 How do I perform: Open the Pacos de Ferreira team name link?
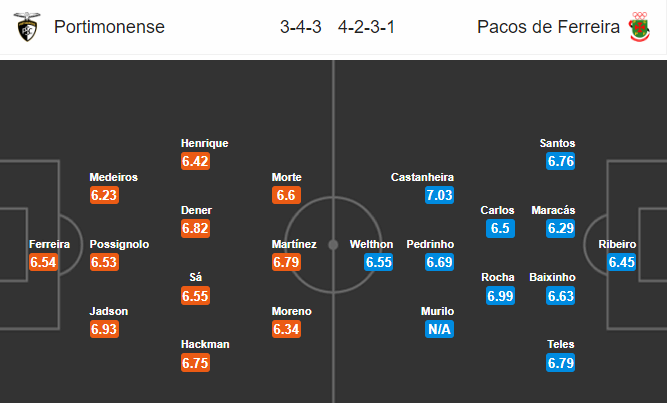point(548,27)
